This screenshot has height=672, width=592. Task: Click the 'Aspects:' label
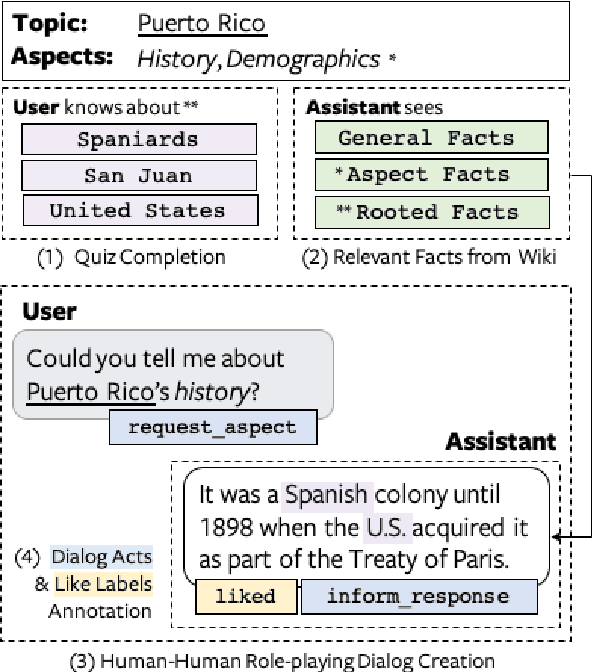(63, 57)
